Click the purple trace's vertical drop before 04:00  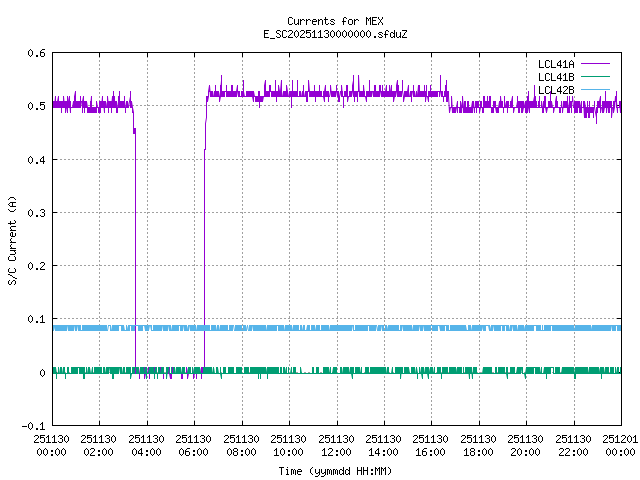135,250
